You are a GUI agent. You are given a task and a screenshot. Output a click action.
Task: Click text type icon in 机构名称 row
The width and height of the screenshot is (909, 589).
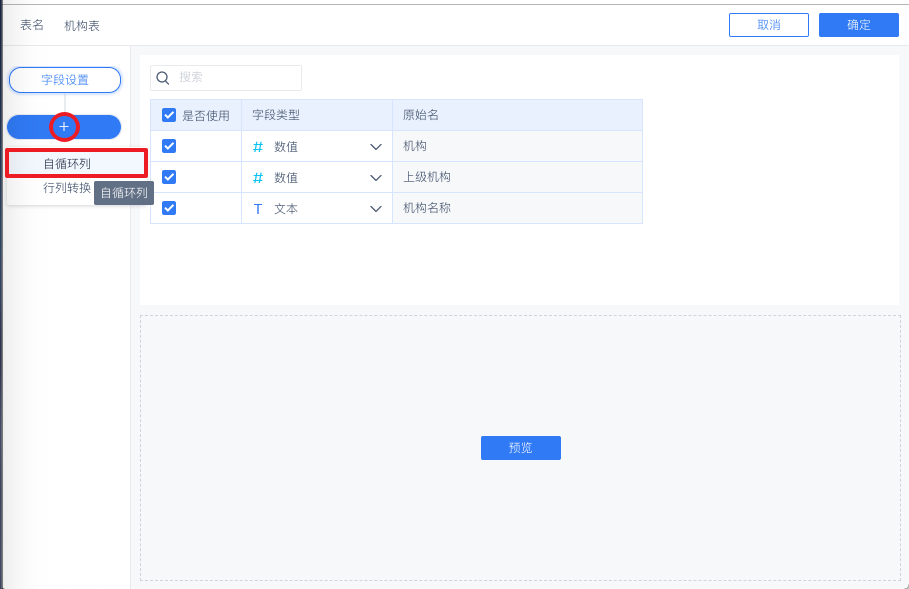coord(258,208)
